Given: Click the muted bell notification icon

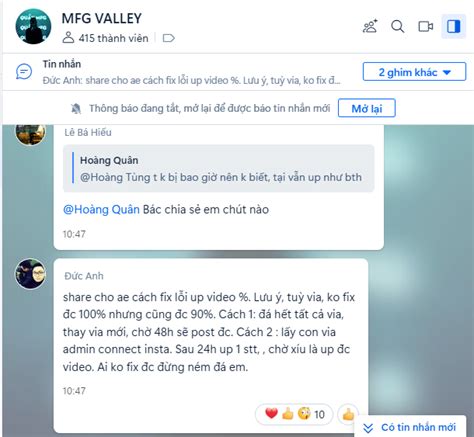Looking at the screenshot, I should (76, 108).
